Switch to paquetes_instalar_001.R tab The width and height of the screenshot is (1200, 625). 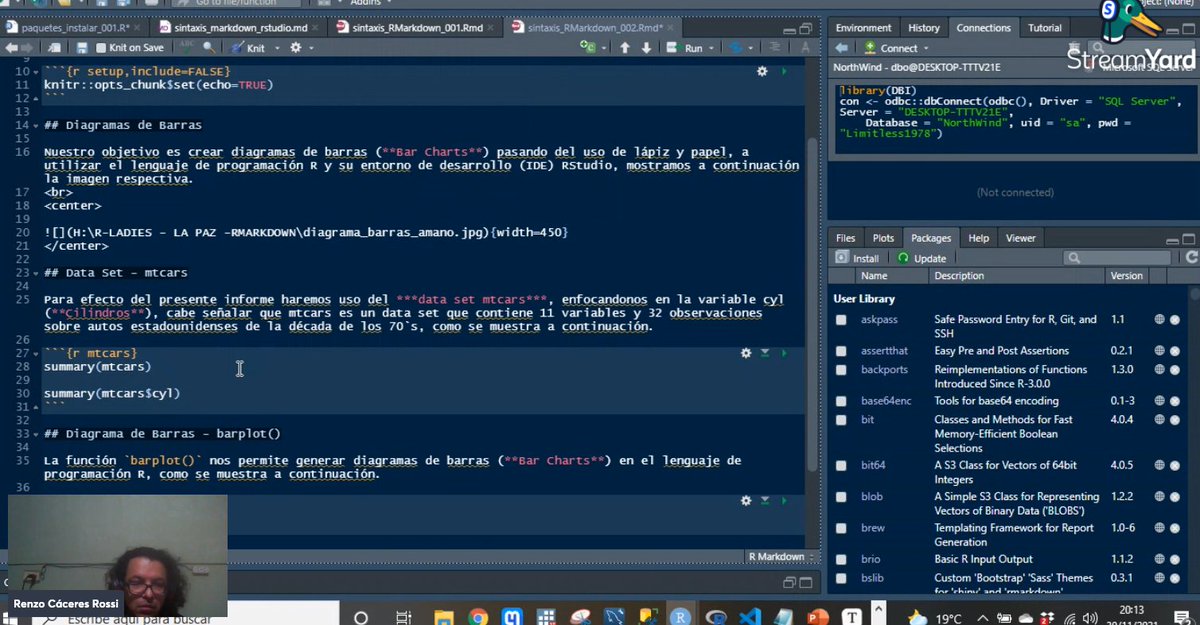click(x=75, y=27)
